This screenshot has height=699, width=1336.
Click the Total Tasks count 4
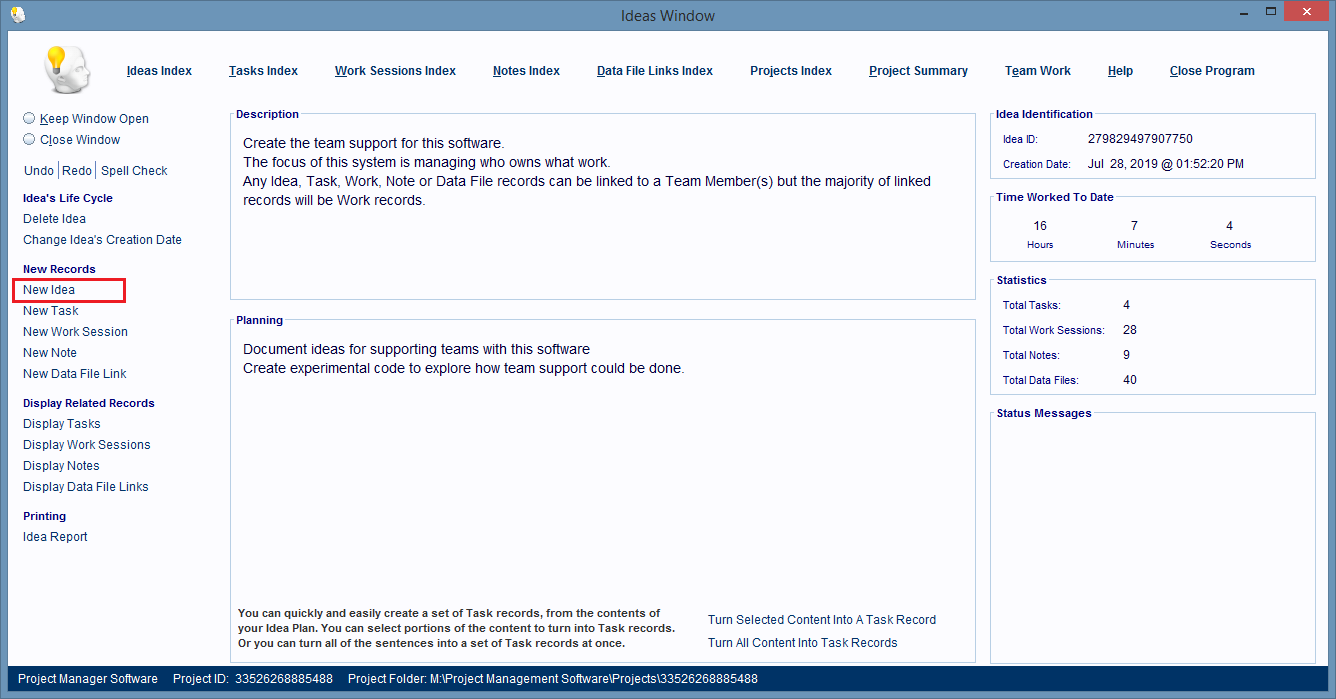[1127, 305]
